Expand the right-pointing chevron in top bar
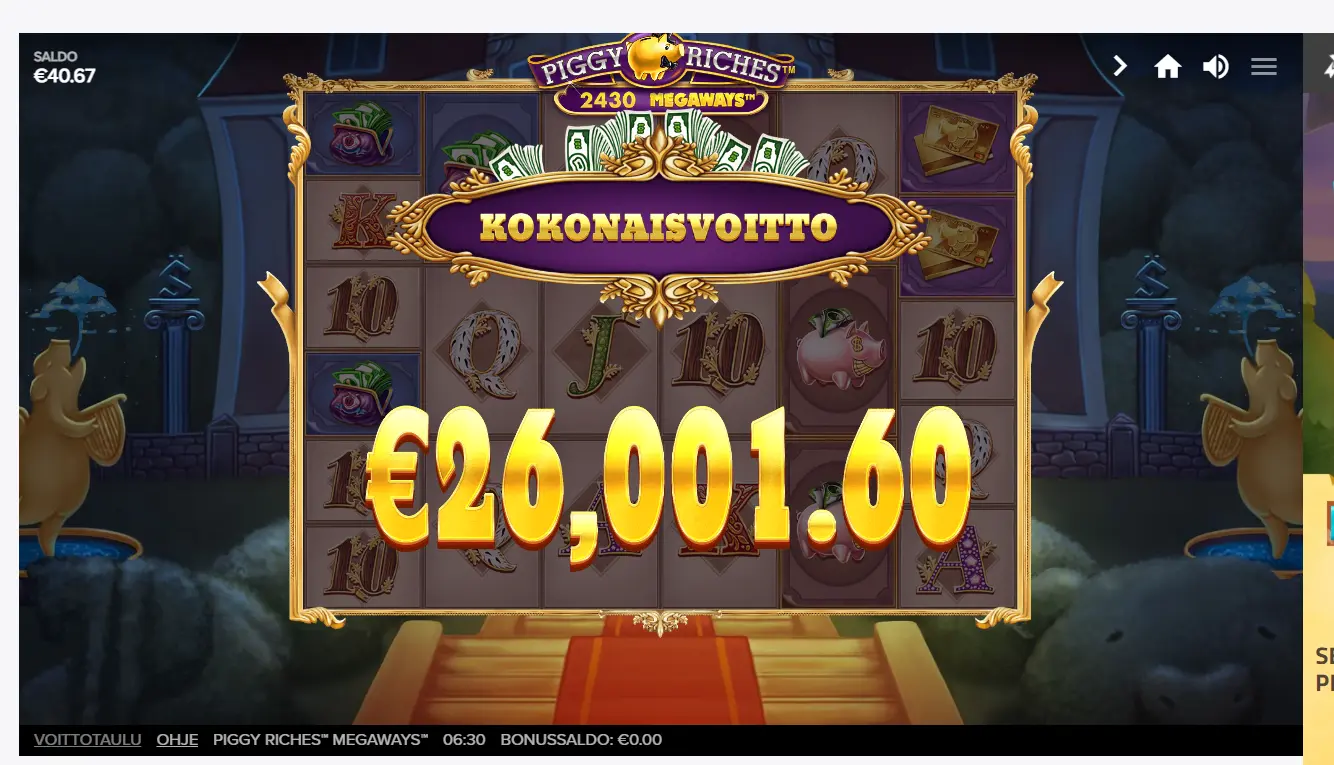The image size is (1334, 765). click(1120, 66)
